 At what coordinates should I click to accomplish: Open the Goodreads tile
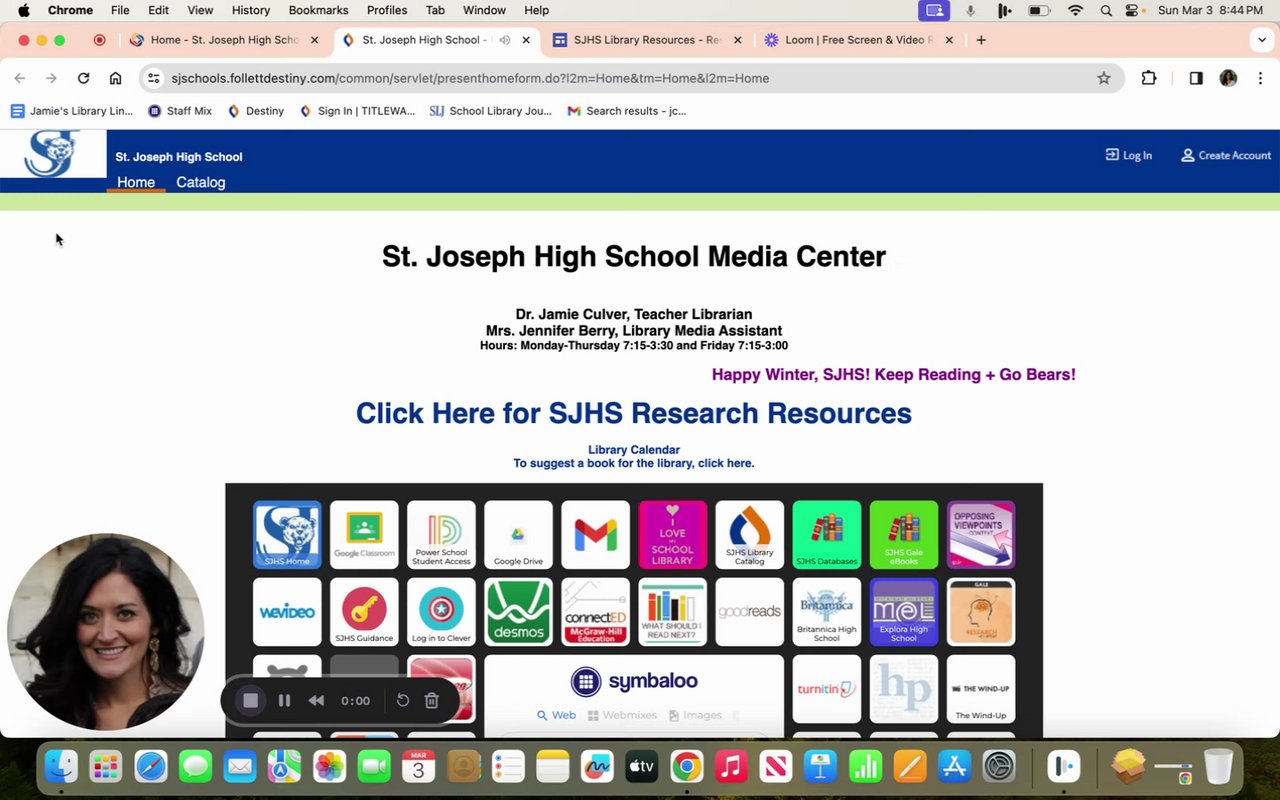click(x=749, y=612)
